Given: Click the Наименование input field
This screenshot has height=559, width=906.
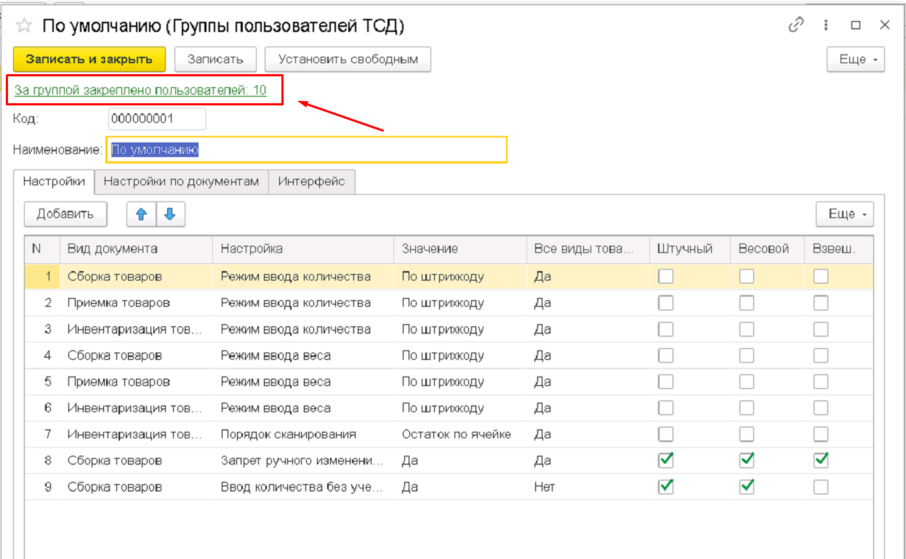Looking at the screenshot, I should tap(308, 149).
